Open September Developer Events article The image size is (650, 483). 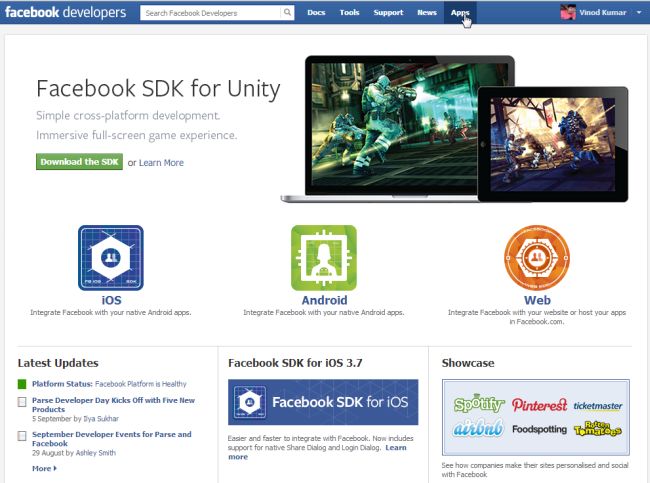[x=112, y=439]
